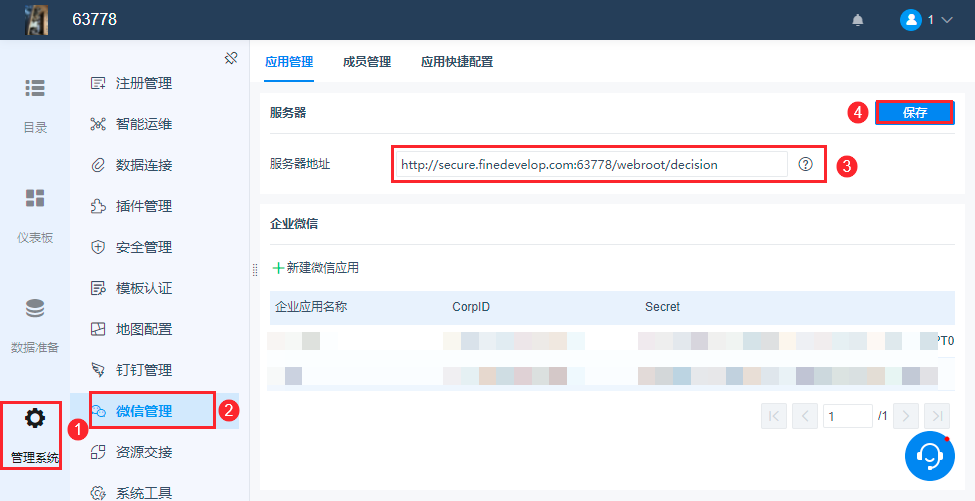The height and width of the screenshot is (501, 975).
Task: Switch to the 成员管理 tab
Action: (367, 62)
